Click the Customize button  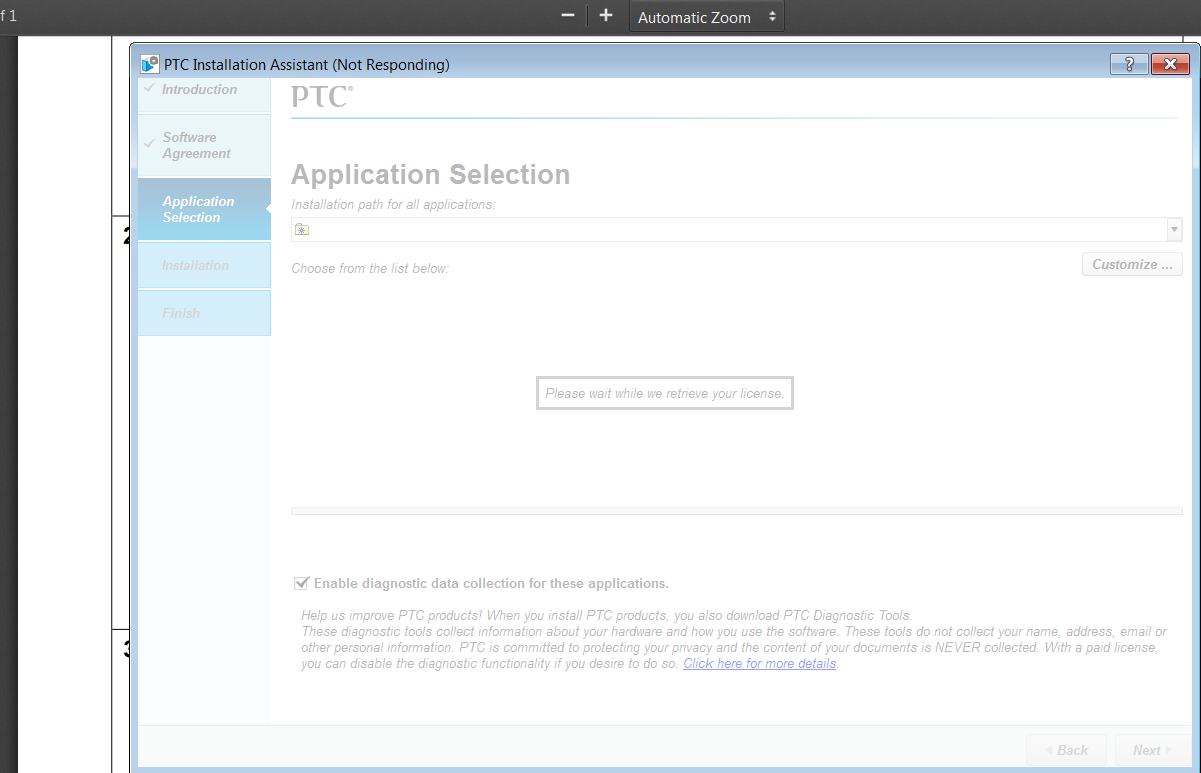(1132, 264)
